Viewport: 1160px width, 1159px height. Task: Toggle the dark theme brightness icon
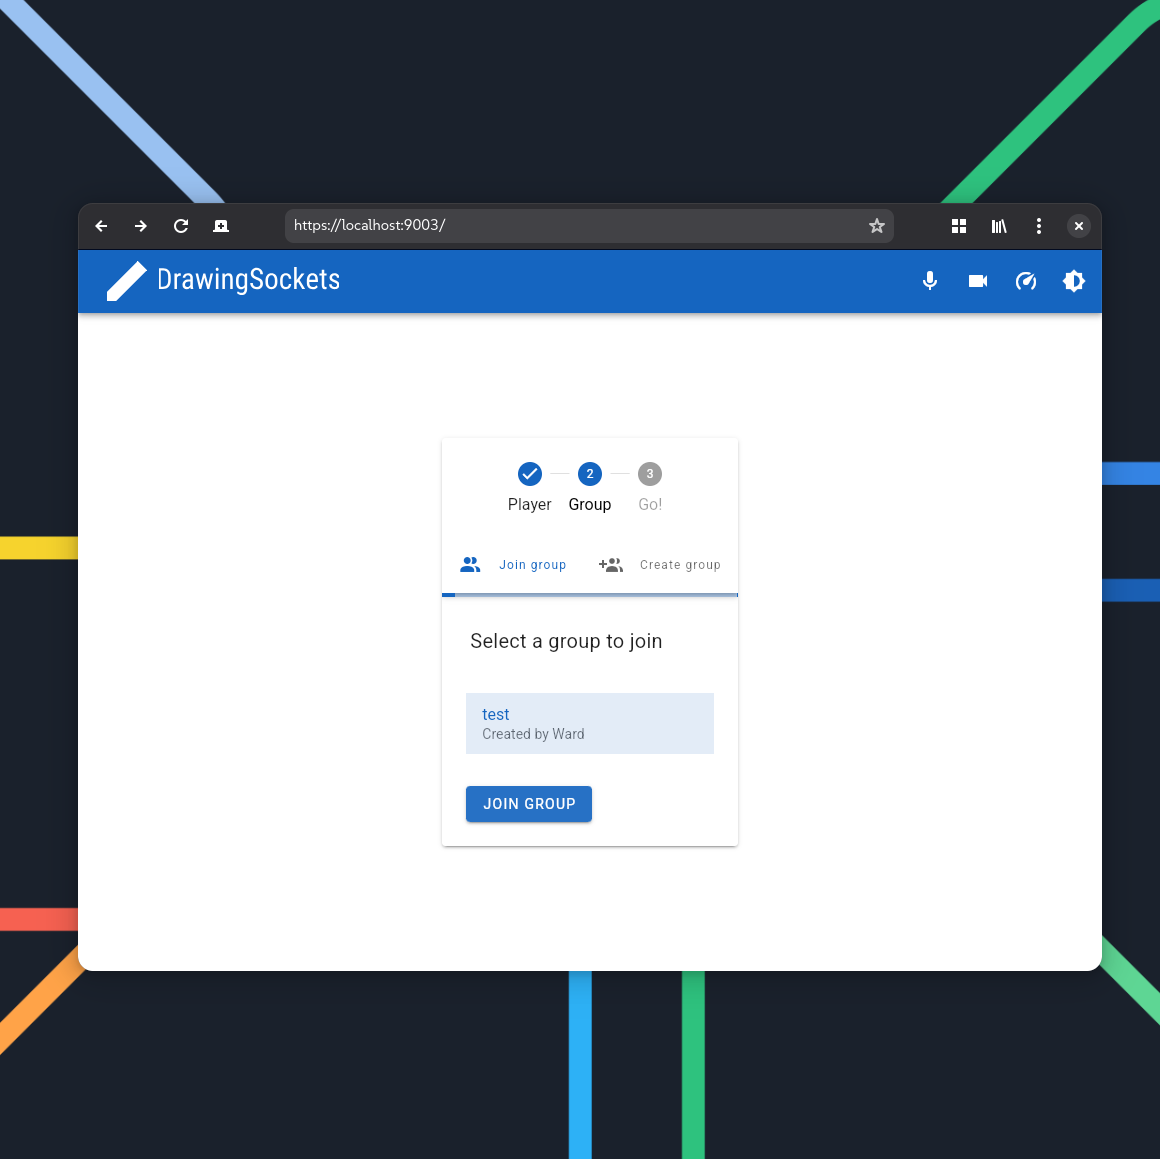click(1074, 281)
